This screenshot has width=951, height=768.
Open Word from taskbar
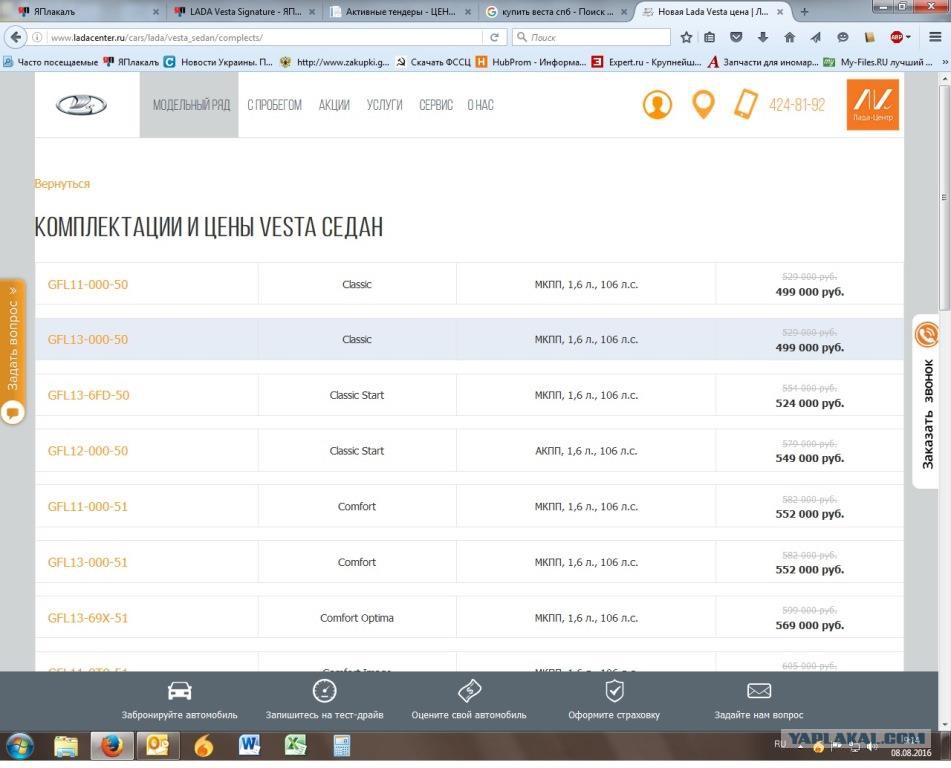(x=249, y=746)
